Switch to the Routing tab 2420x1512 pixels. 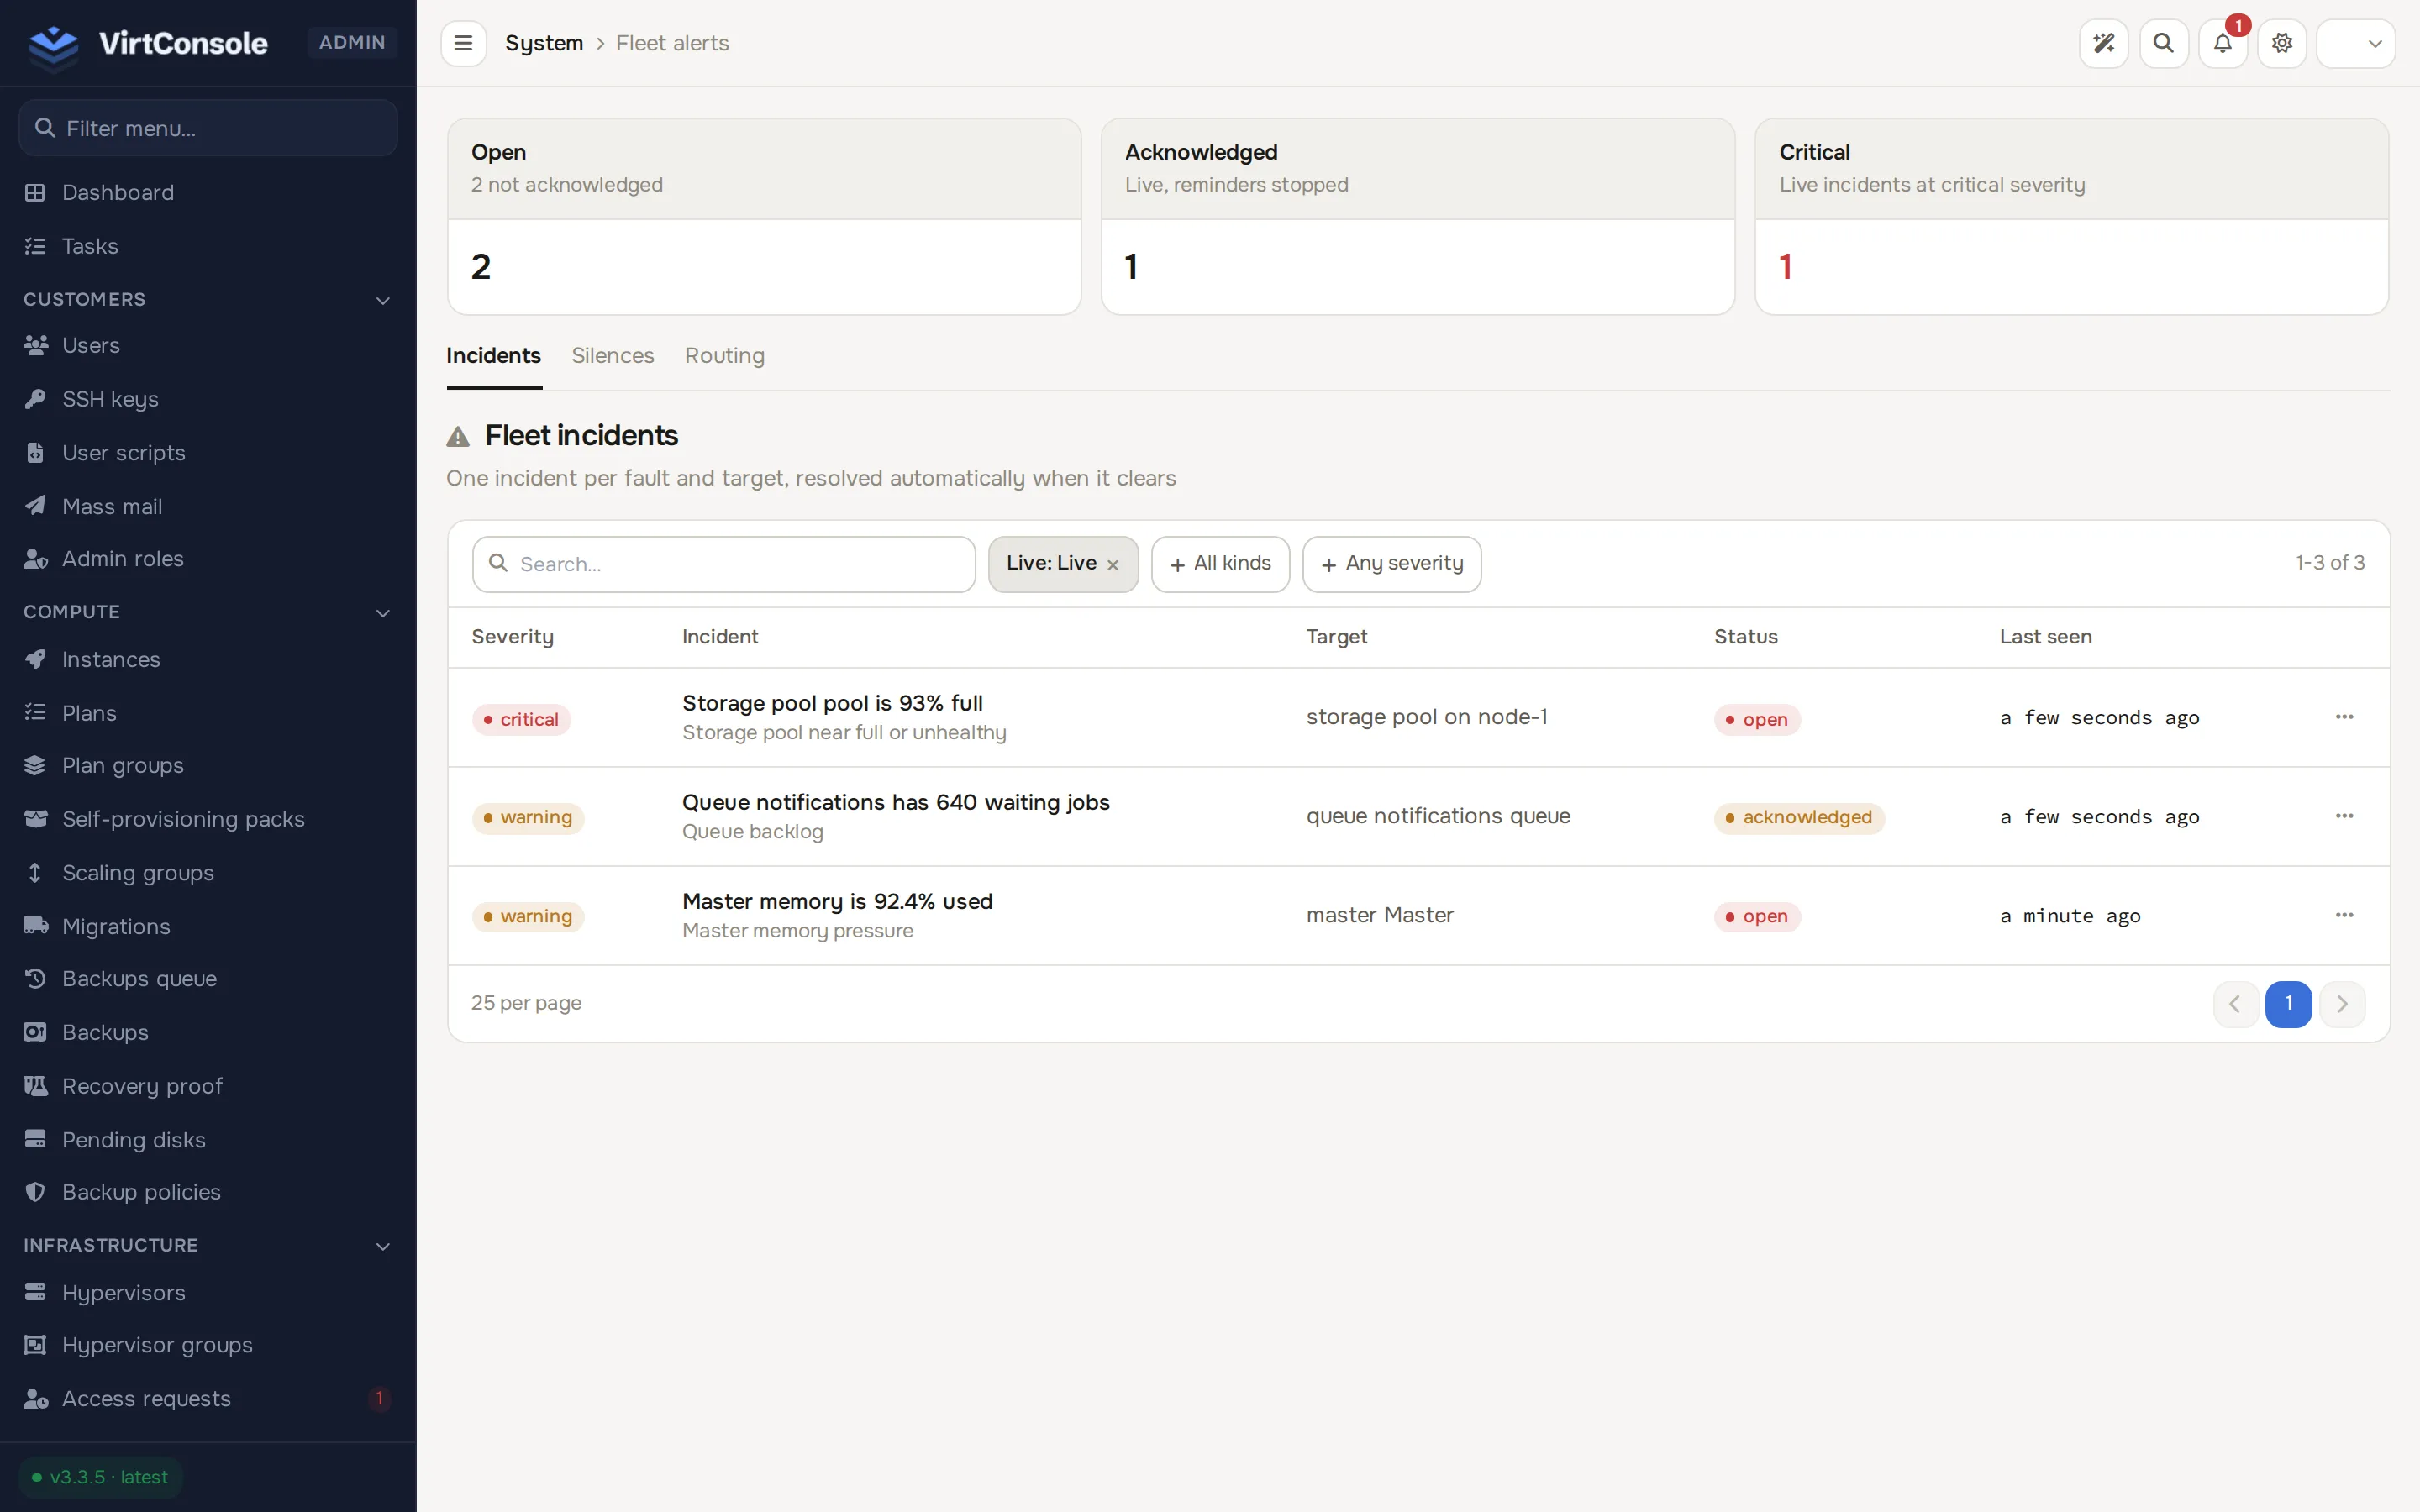click(x=724, y=356)
